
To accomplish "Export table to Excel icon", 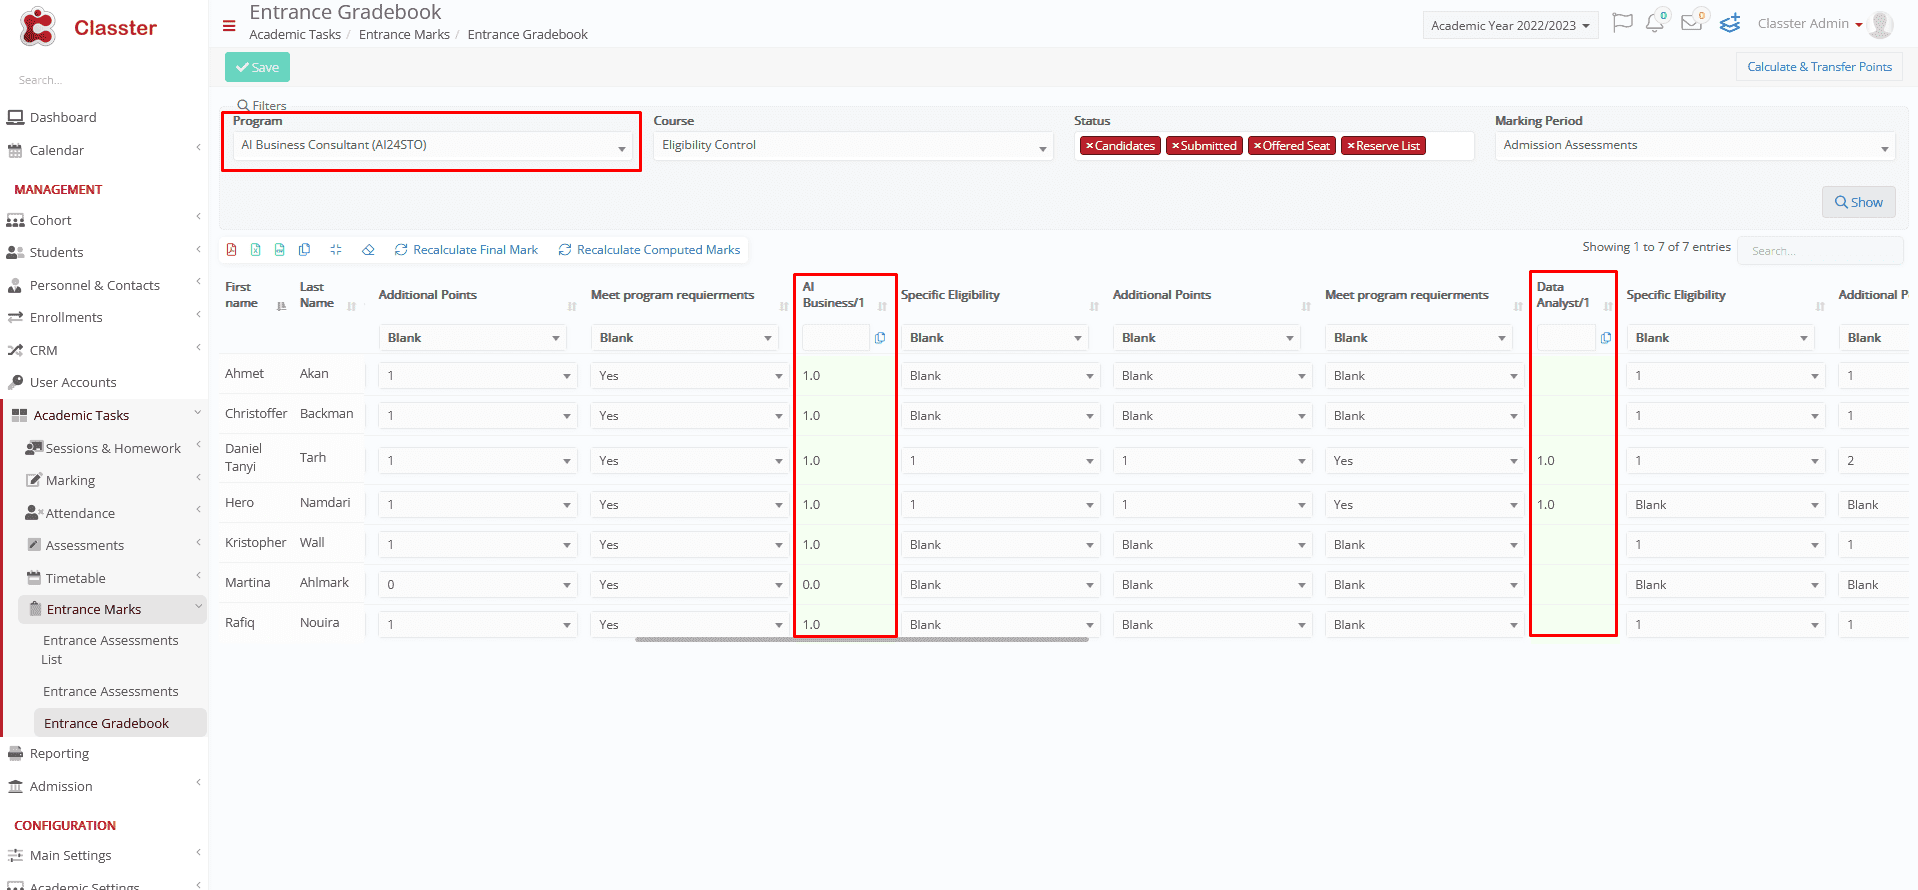I will 256,250.
